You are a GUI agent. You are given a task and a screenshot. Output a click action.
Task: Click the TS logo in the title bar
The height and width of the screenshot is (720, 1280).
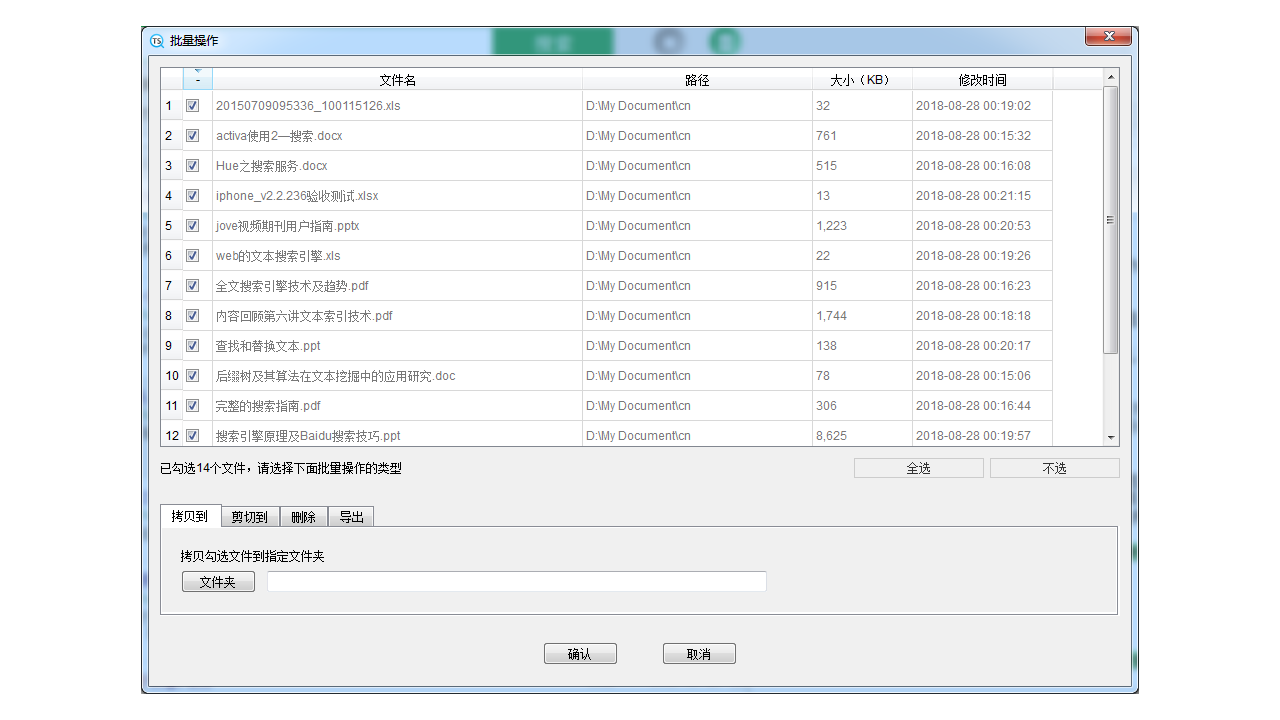click(156, 41)
